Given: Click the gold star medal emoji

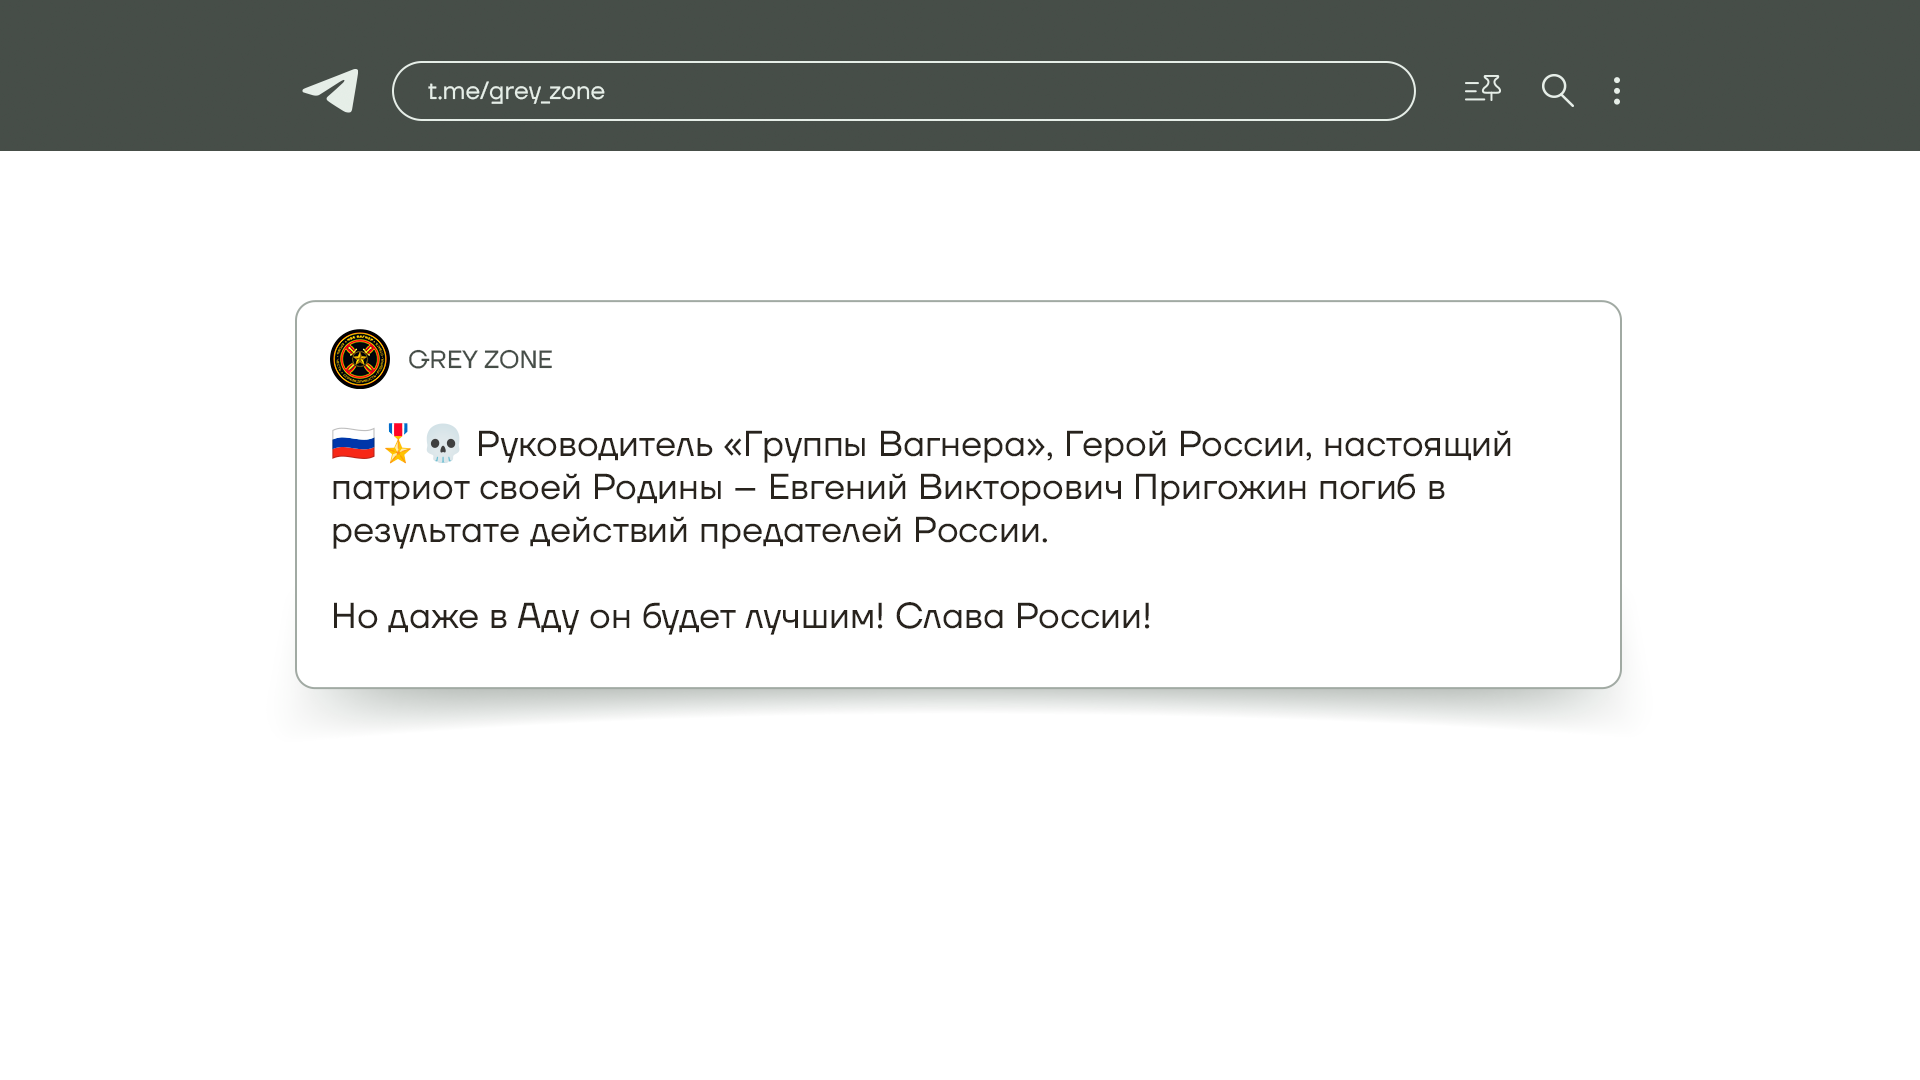Looking at the screenshot, I should 398,444.
